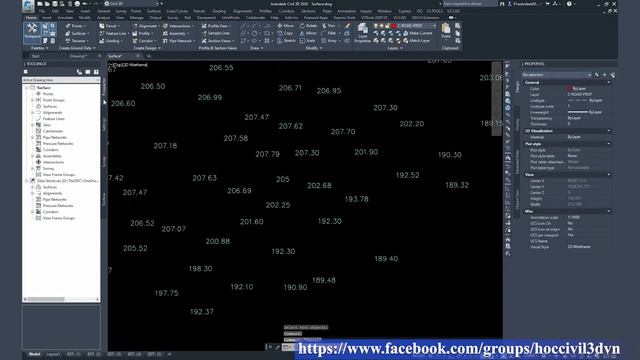Select the Copy tool
The width and height of the screenshot is (640, 360).
[285, 33]
